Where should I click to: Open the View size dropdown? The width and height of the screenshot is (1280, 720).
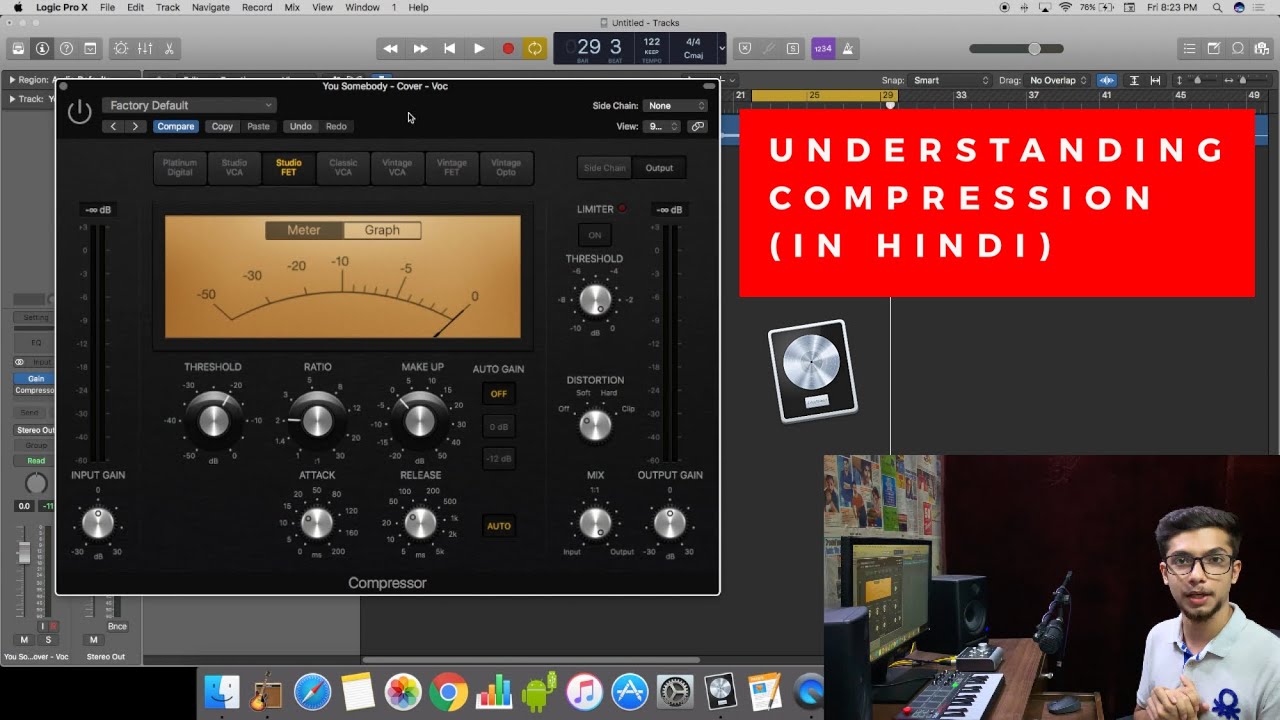(x=662, y=126)
